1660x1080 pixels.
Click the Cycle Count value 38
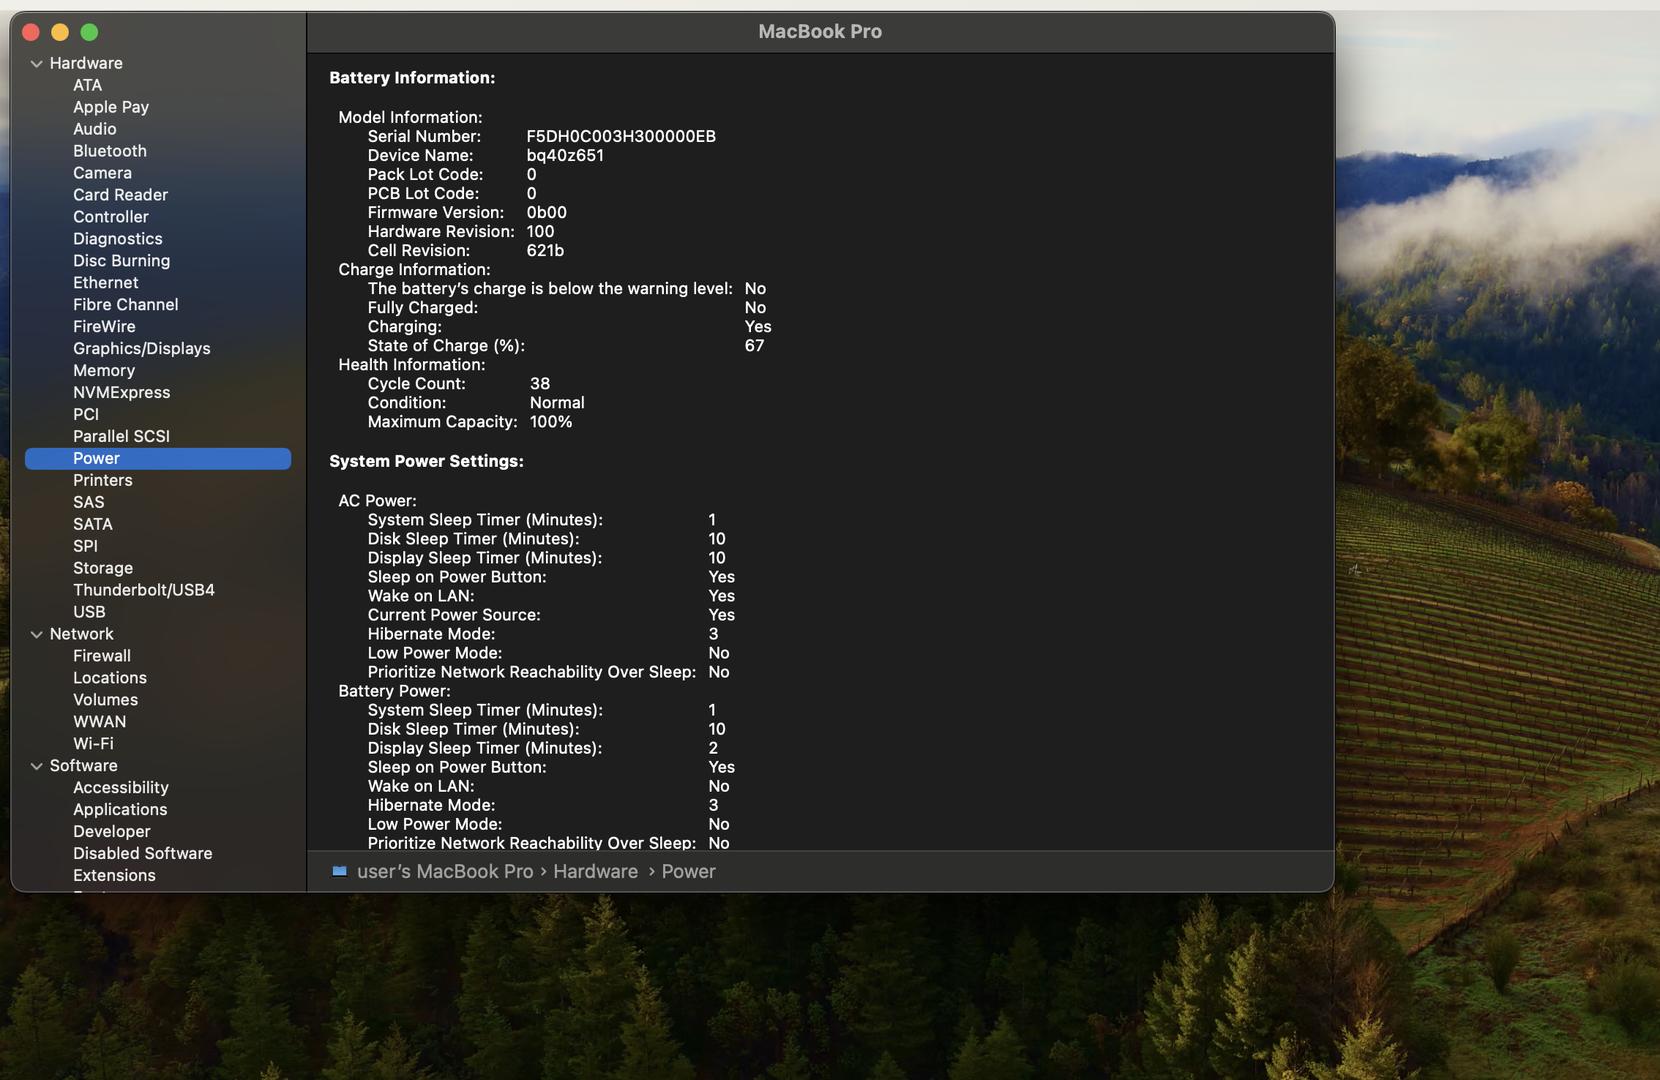pos(540,384)
